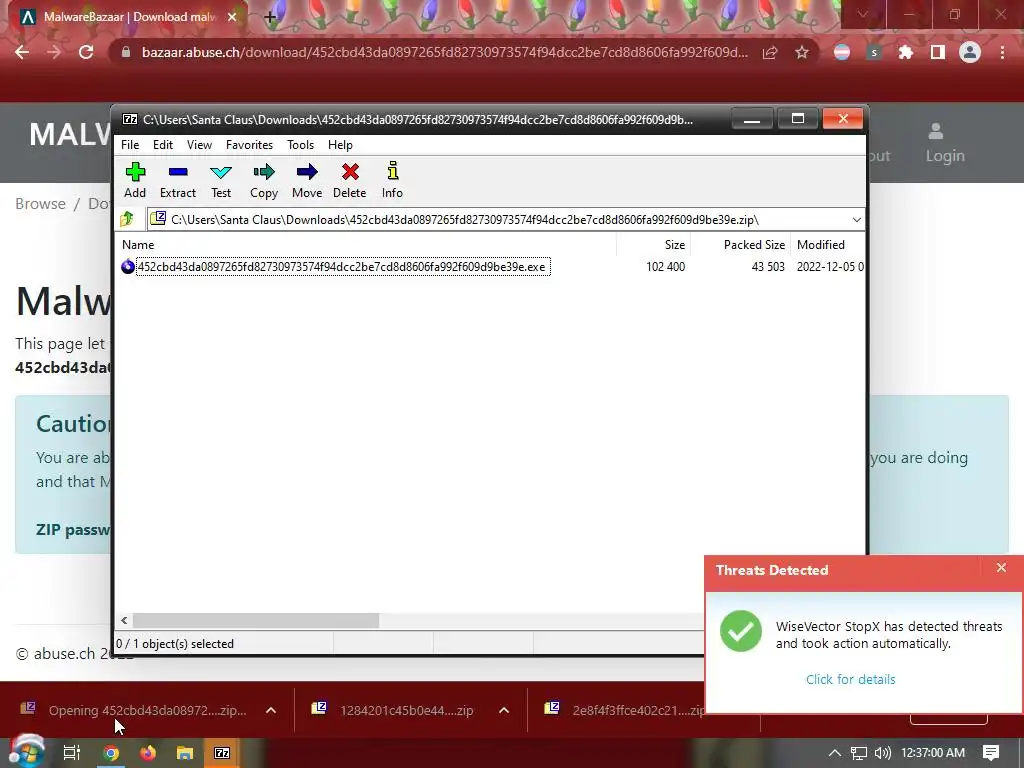This screenshot has height=768, width=1024.
Task: Open Chrome's three-dot menu
Action: click(x=1002, y=52)
